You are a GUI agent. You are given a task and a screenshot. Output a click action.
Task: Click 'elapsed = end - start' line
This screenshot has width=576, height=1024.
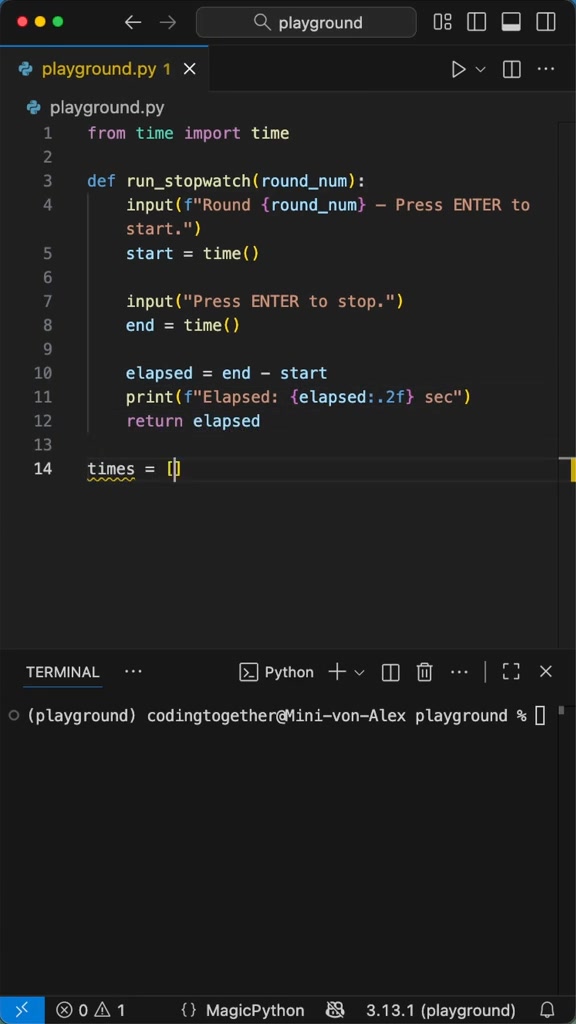tap(227, 373)
